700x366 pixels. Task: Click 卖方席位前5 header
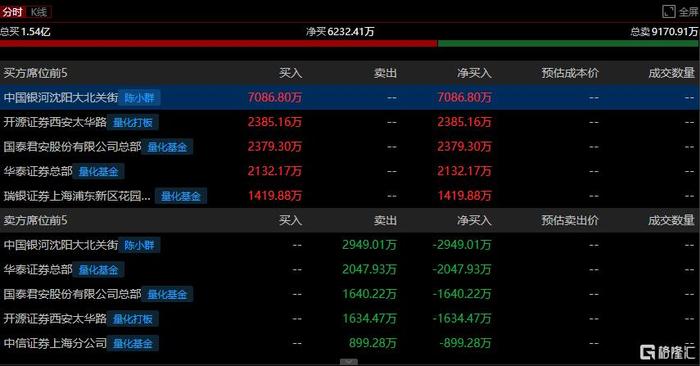point(35,220)
